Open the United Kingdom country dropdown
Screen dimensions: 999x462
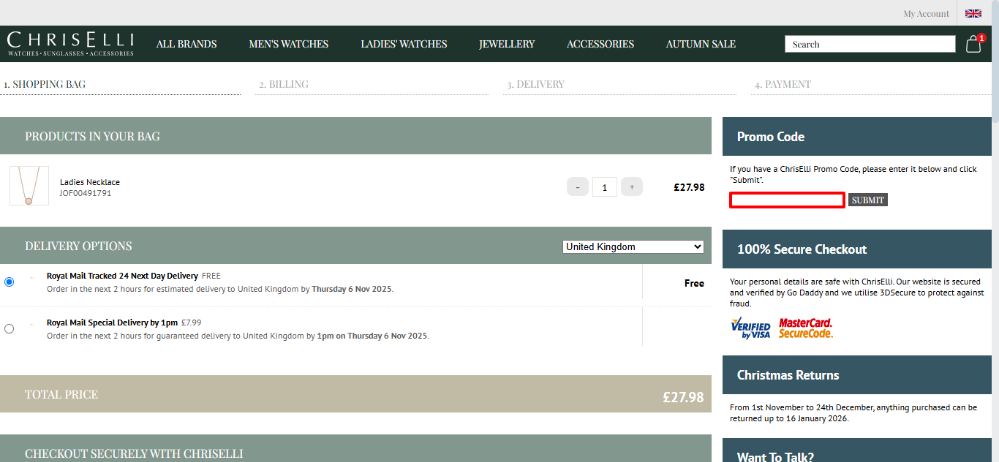click(633, 247)
